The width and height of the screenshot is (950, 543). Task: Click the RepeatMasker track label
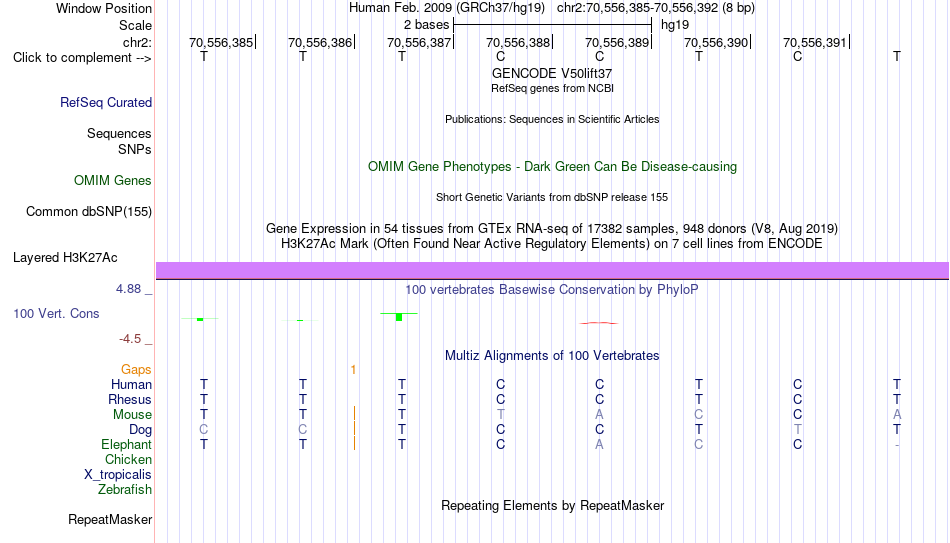click(x=110, y=519)
